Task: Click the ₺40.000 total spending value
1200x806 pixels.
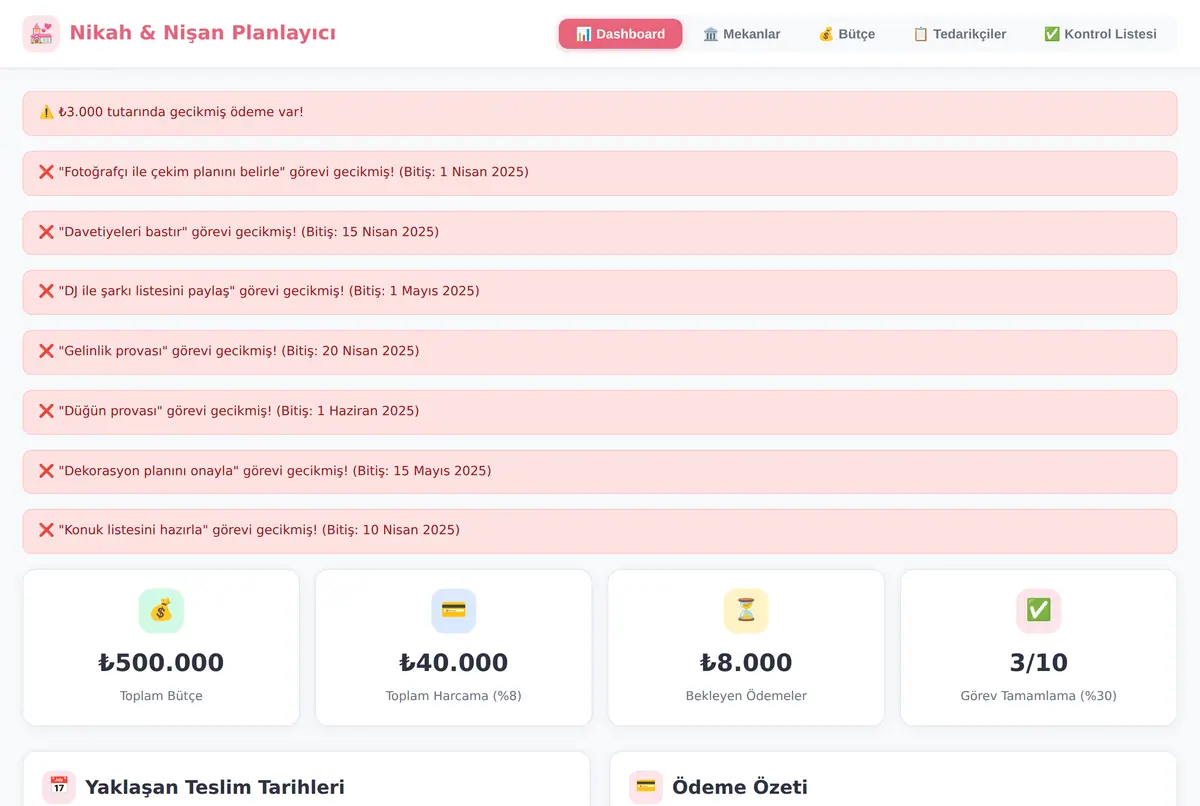Action: pyautogui.click(x=454, y=663)
